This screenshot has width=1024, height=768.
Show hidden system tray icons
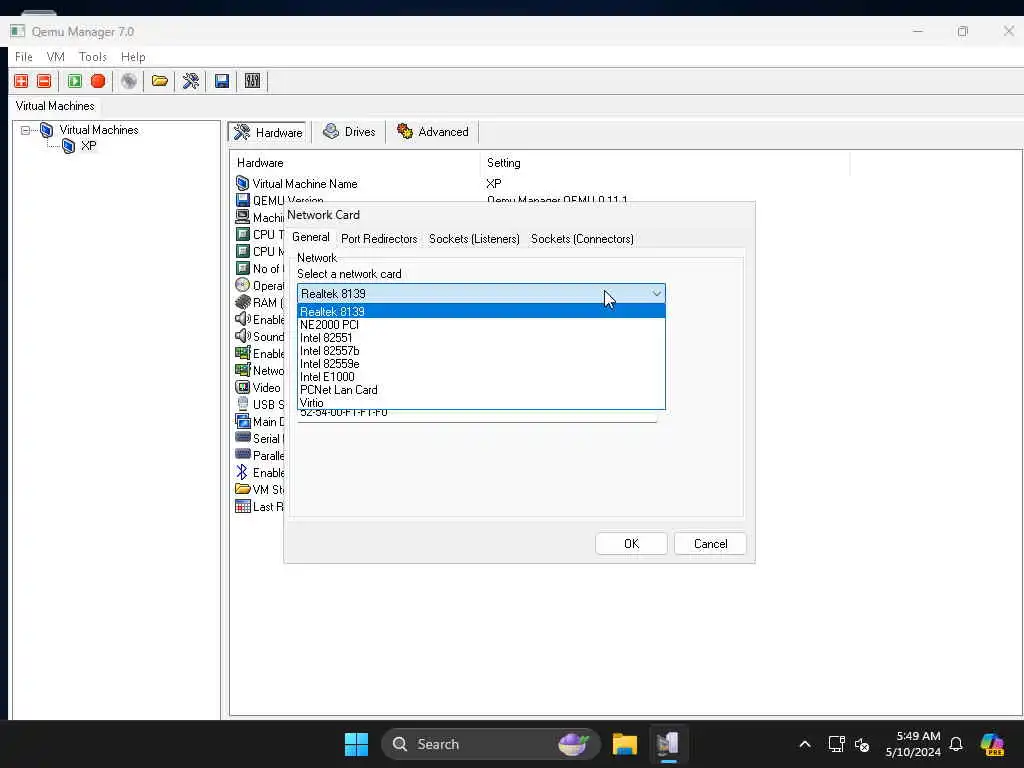pyautogui.click(x=805, y=744)
